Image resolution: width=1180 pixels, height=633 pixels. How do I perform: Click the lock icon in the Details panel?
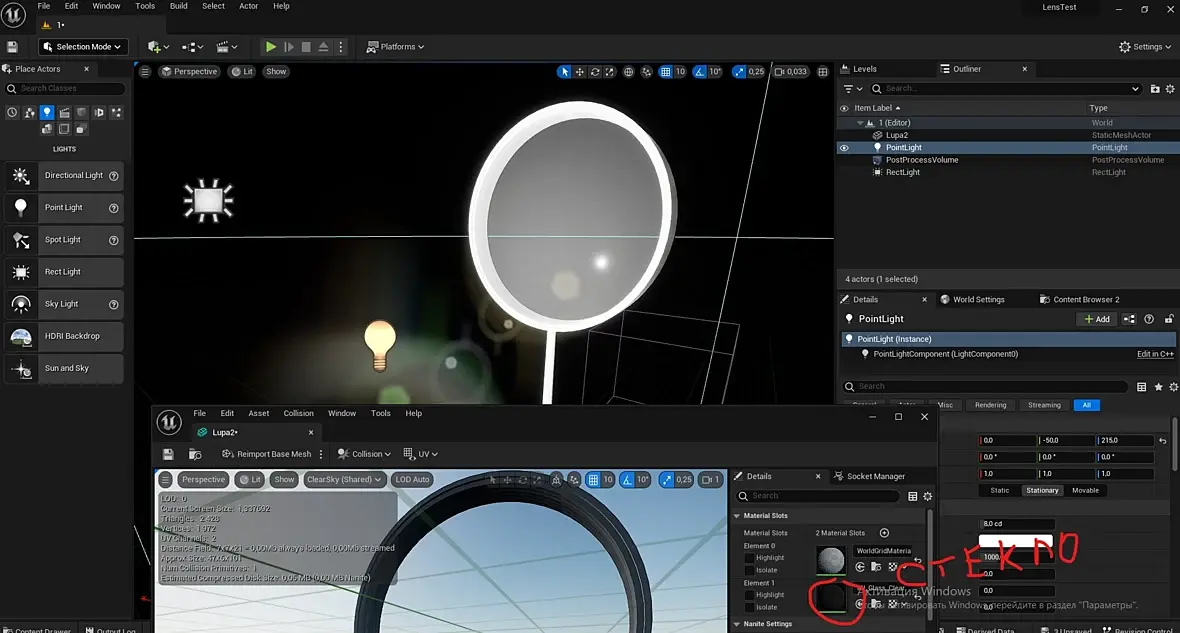tap(1169, 319)
